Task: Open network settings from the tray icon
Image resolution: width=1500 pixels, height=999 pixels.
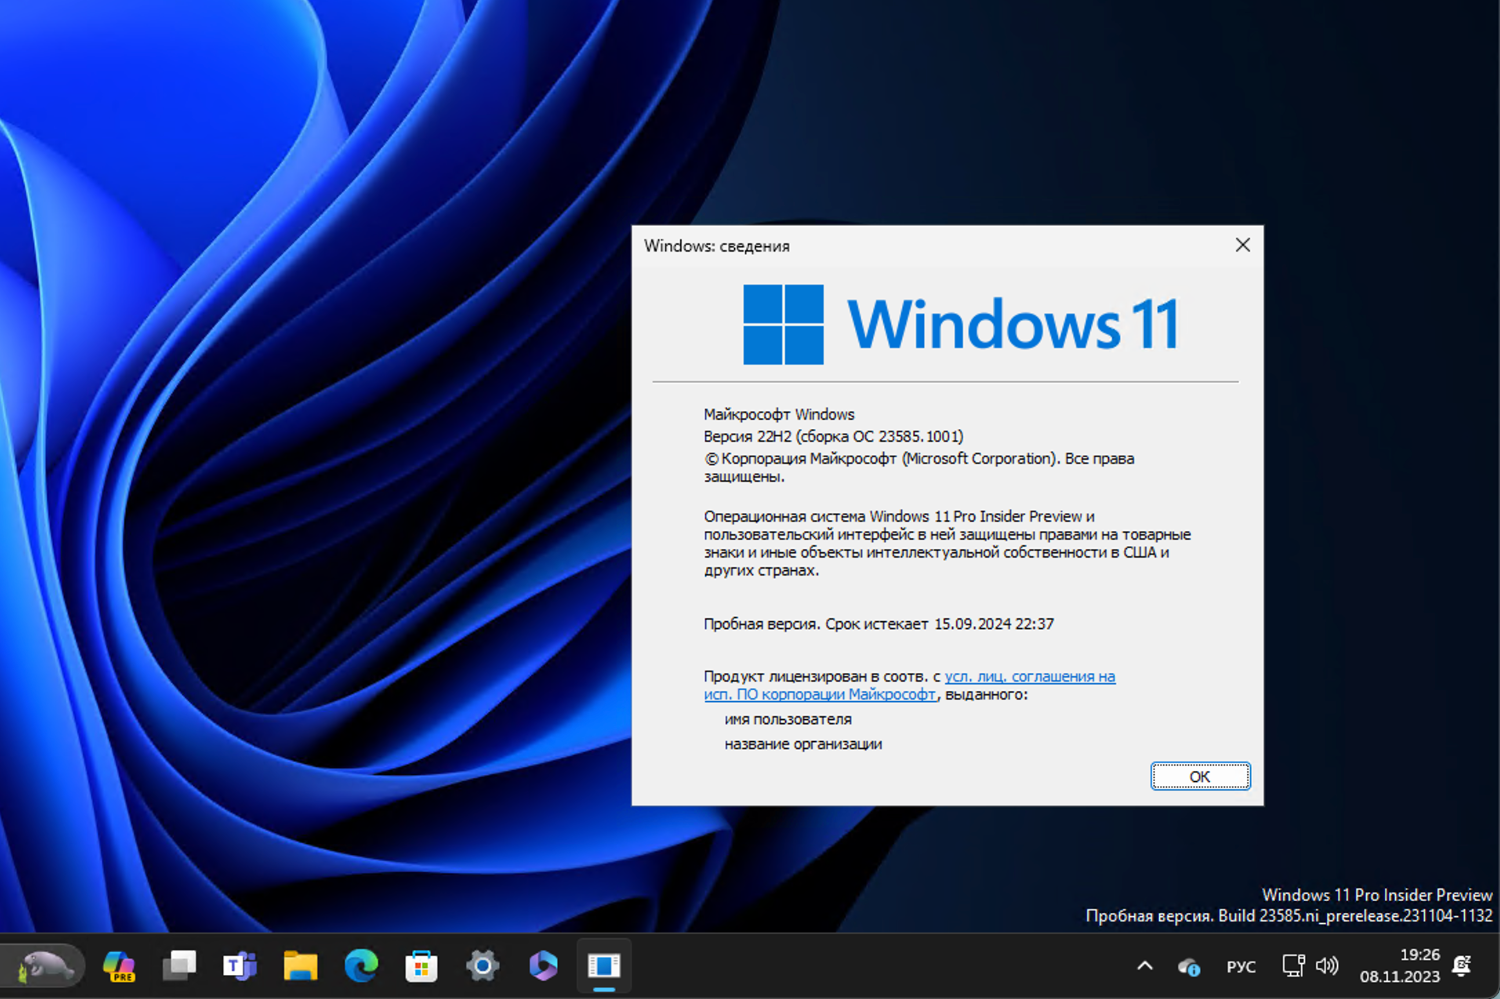Action: tap(1295, 965)
